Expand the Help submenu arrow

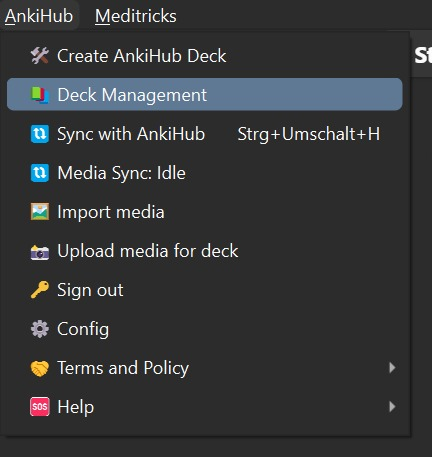click(x=392, y=407)
